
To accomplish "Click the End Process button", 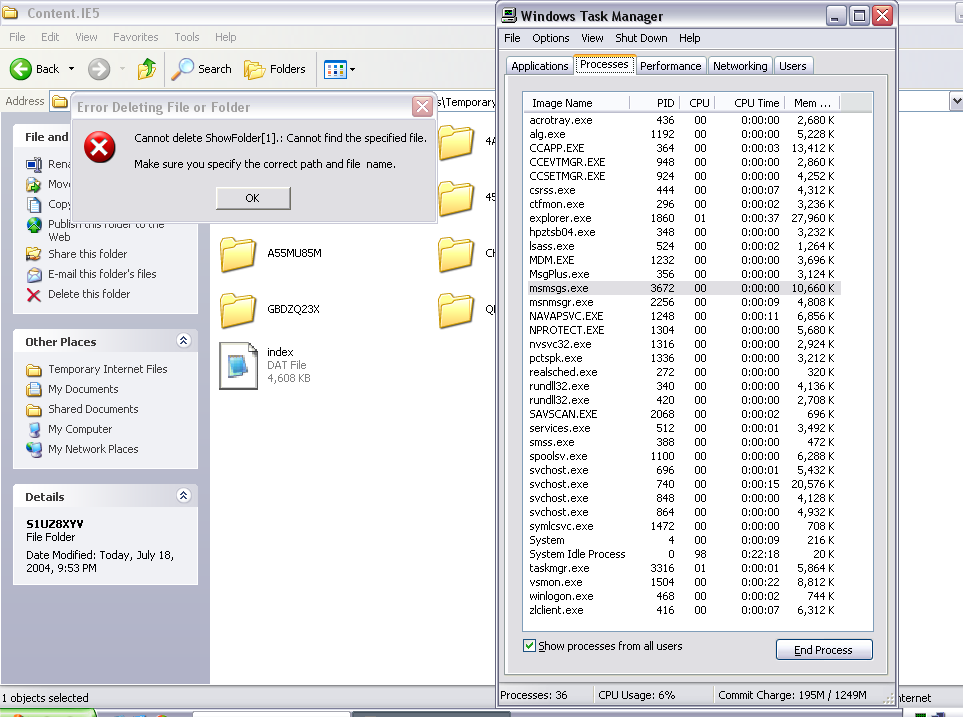I will [x=824, y=650].
